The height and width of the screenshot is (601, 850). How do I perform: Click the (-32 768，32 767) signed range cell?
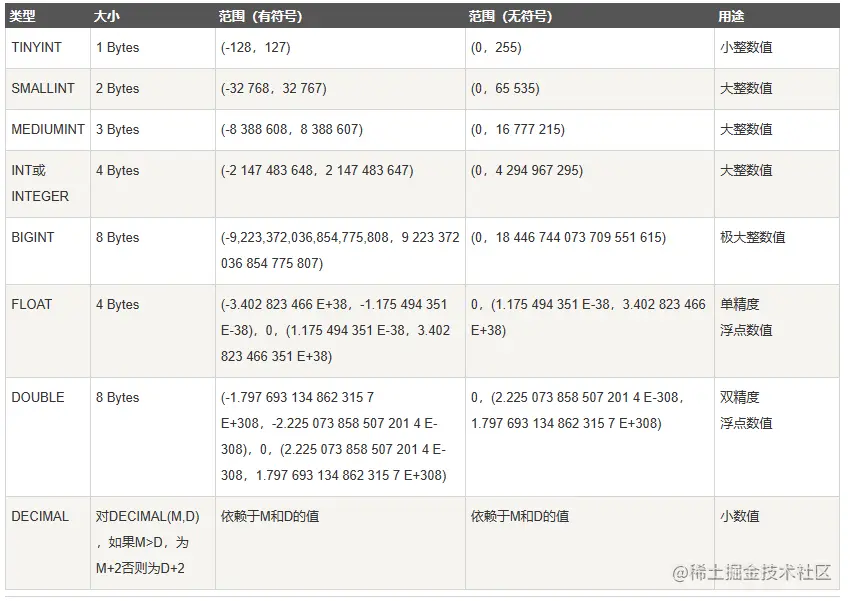[340, 89]
